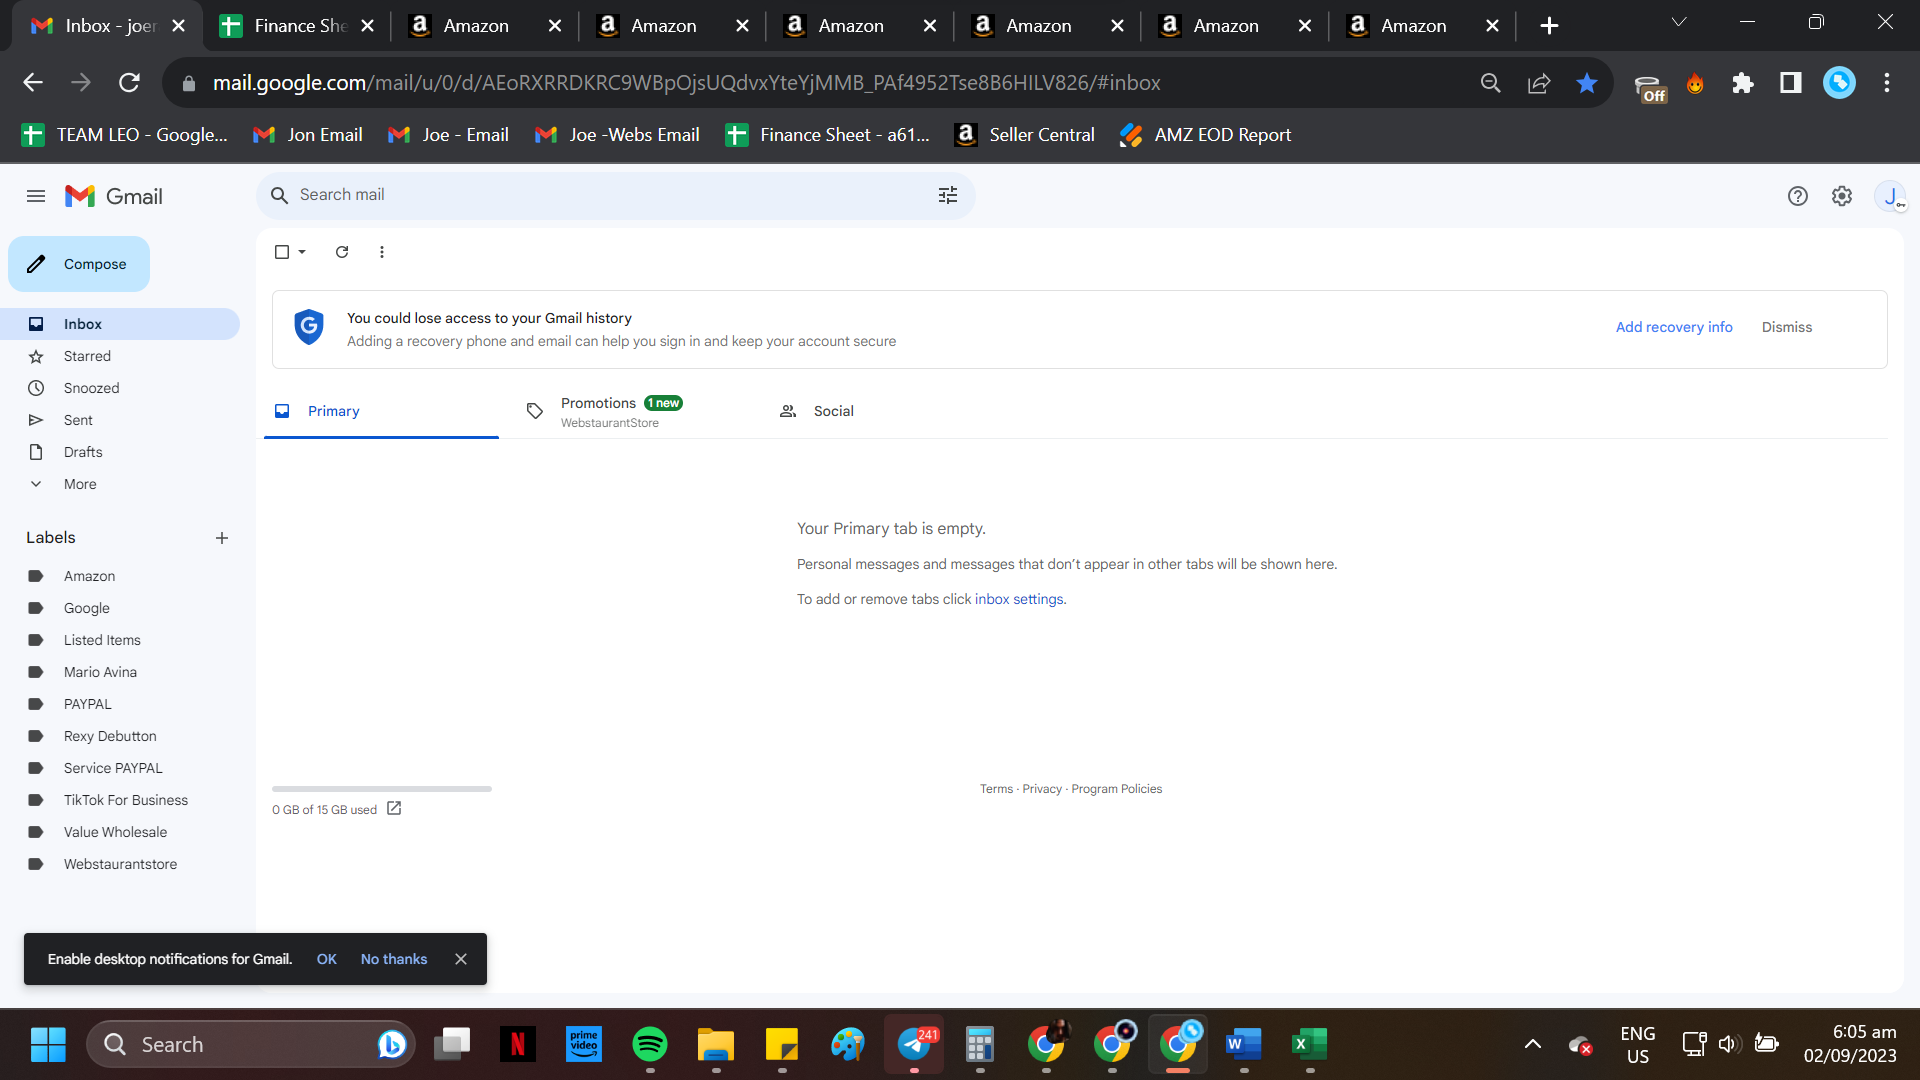
Task: Open Chrome extensions puzzle icon
Action: tap(1743, 83)
